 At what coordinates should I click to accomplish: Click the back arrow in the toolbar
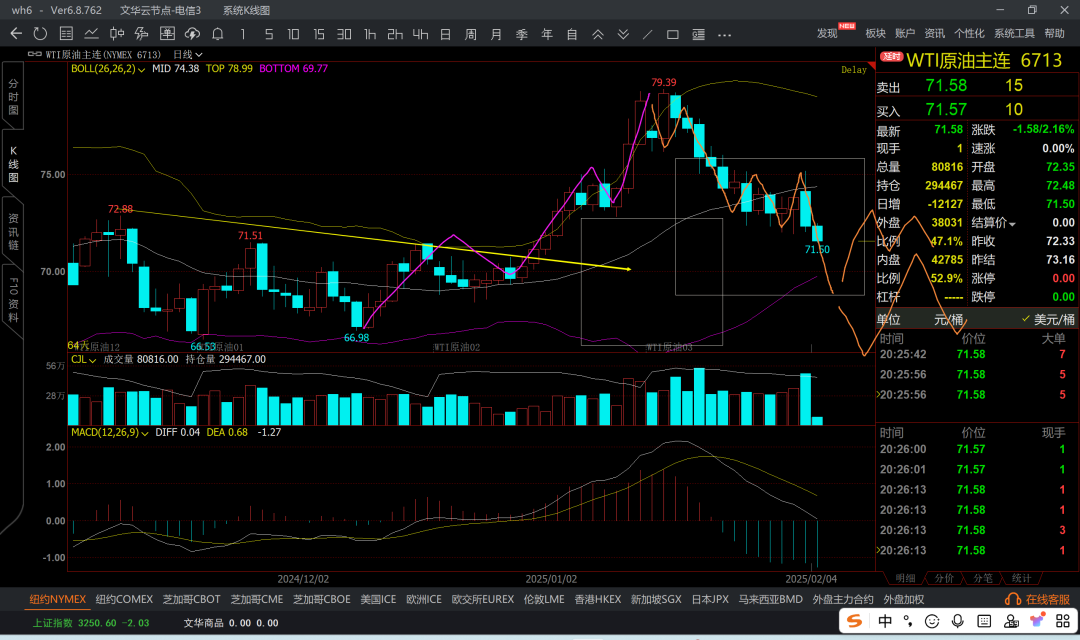click(16, 34)
